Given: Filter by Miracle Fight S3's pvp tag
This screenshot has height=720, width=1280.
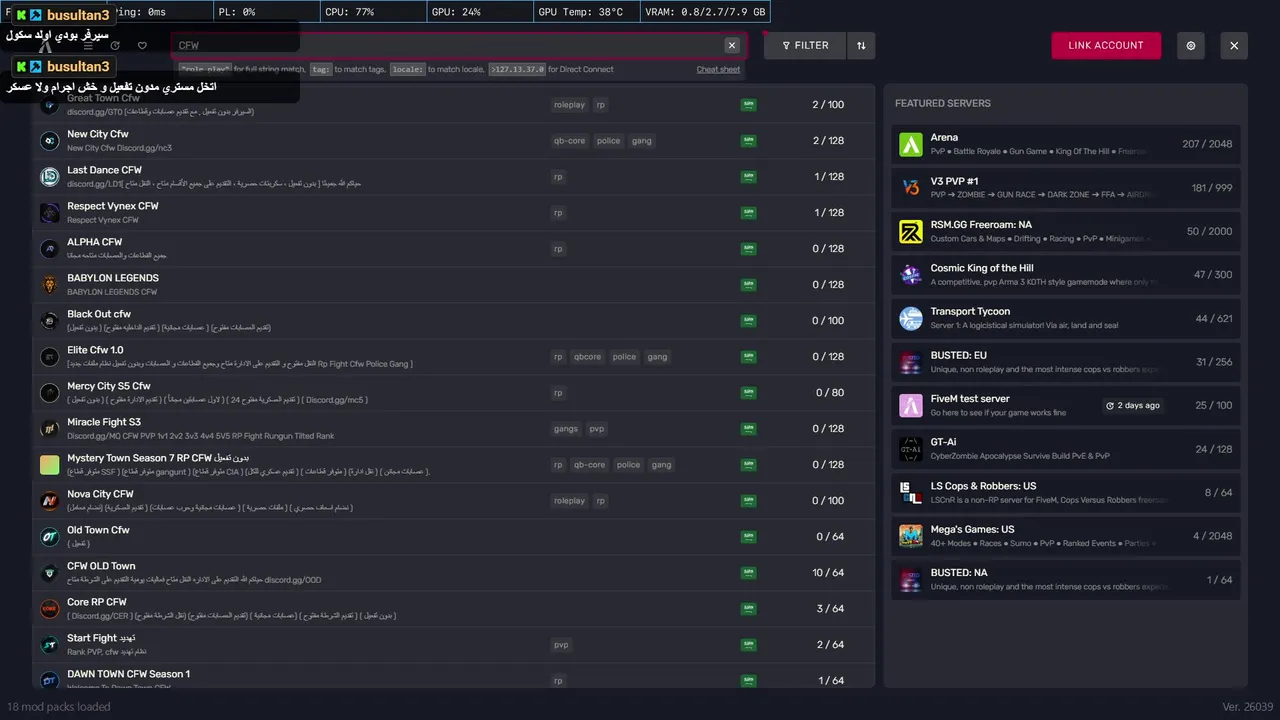Looking at the screenshot, I should (597, 429).
